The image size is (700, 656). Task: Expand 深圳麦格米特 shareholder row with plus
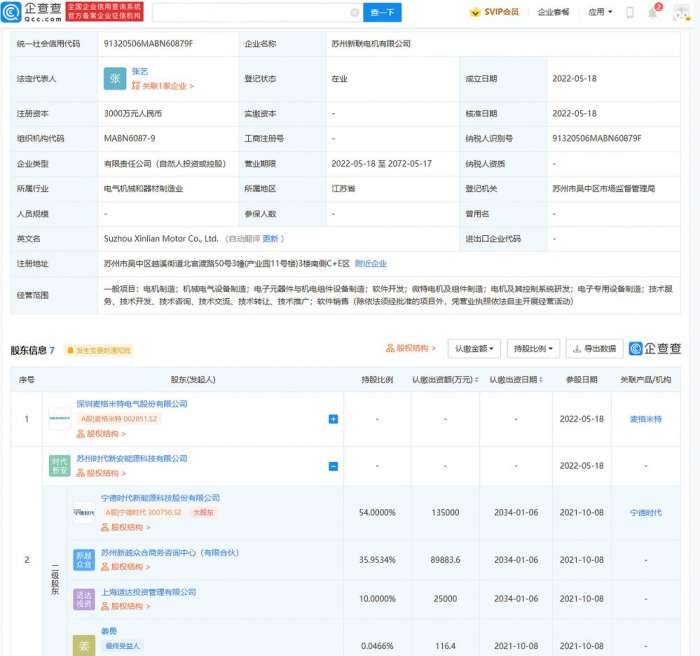click(333, 419)
